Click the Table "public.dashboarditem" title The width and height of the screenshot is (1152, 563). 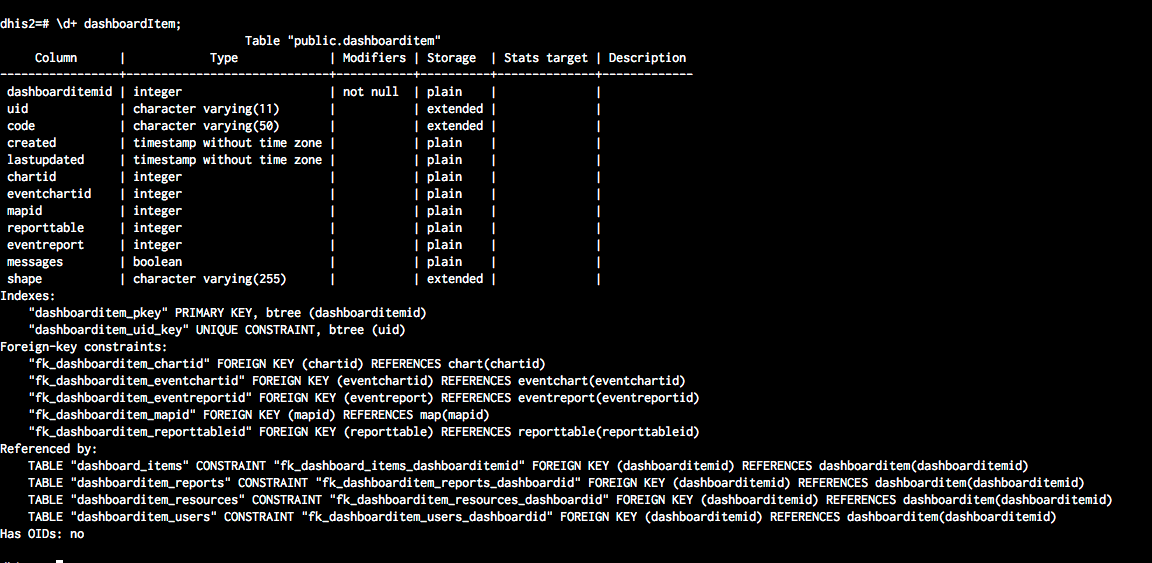point(343,41)
